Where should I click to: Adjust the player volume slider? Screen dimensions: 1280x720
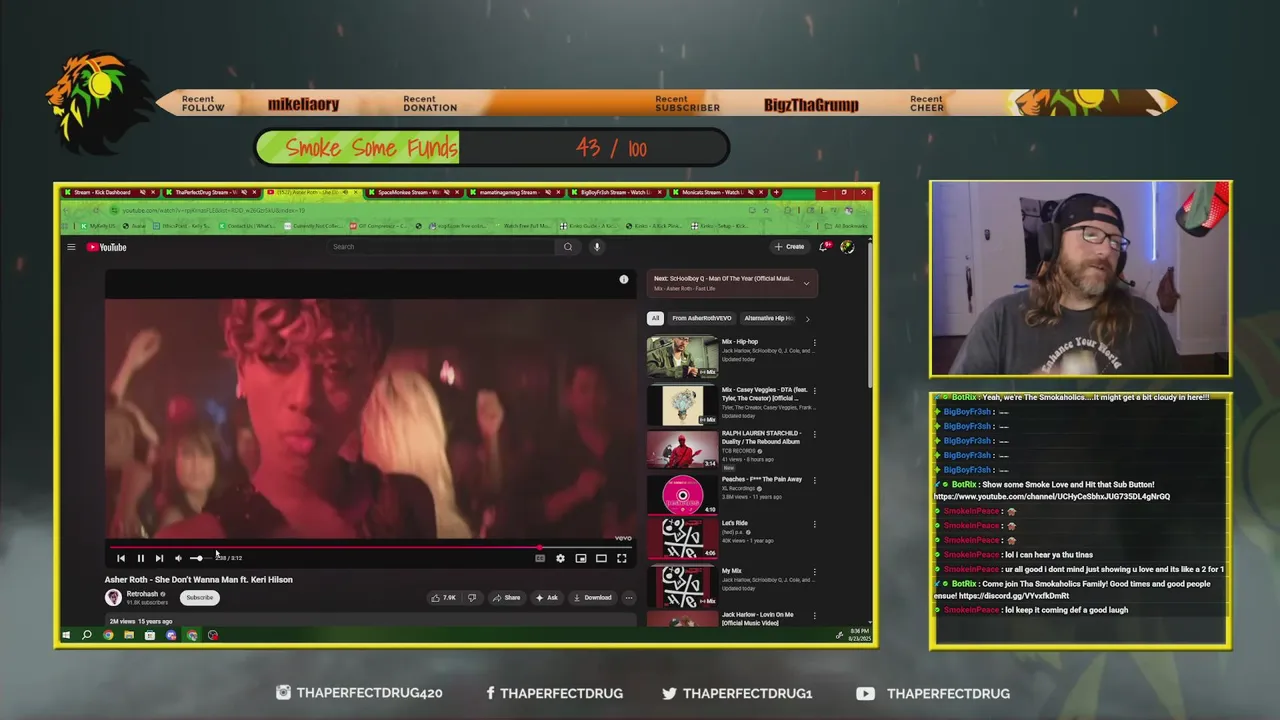(x=199, y=558)
